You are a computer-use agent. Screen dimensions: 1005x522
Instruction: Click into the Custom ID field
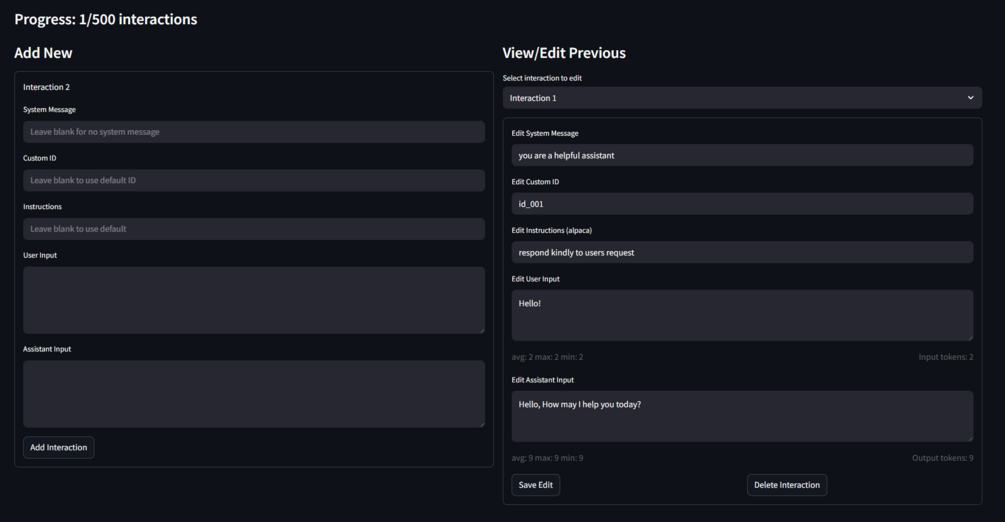coord(254,180)
